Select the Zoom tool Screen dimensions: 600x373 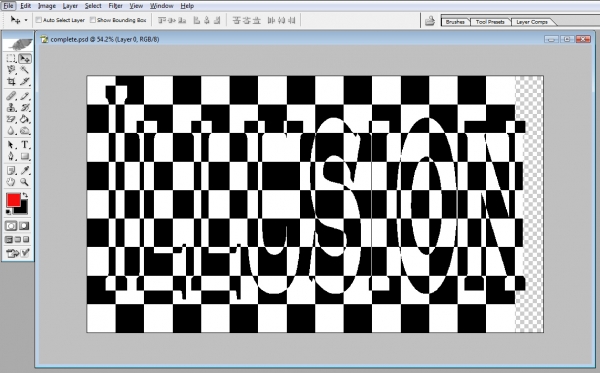point(24,182)
